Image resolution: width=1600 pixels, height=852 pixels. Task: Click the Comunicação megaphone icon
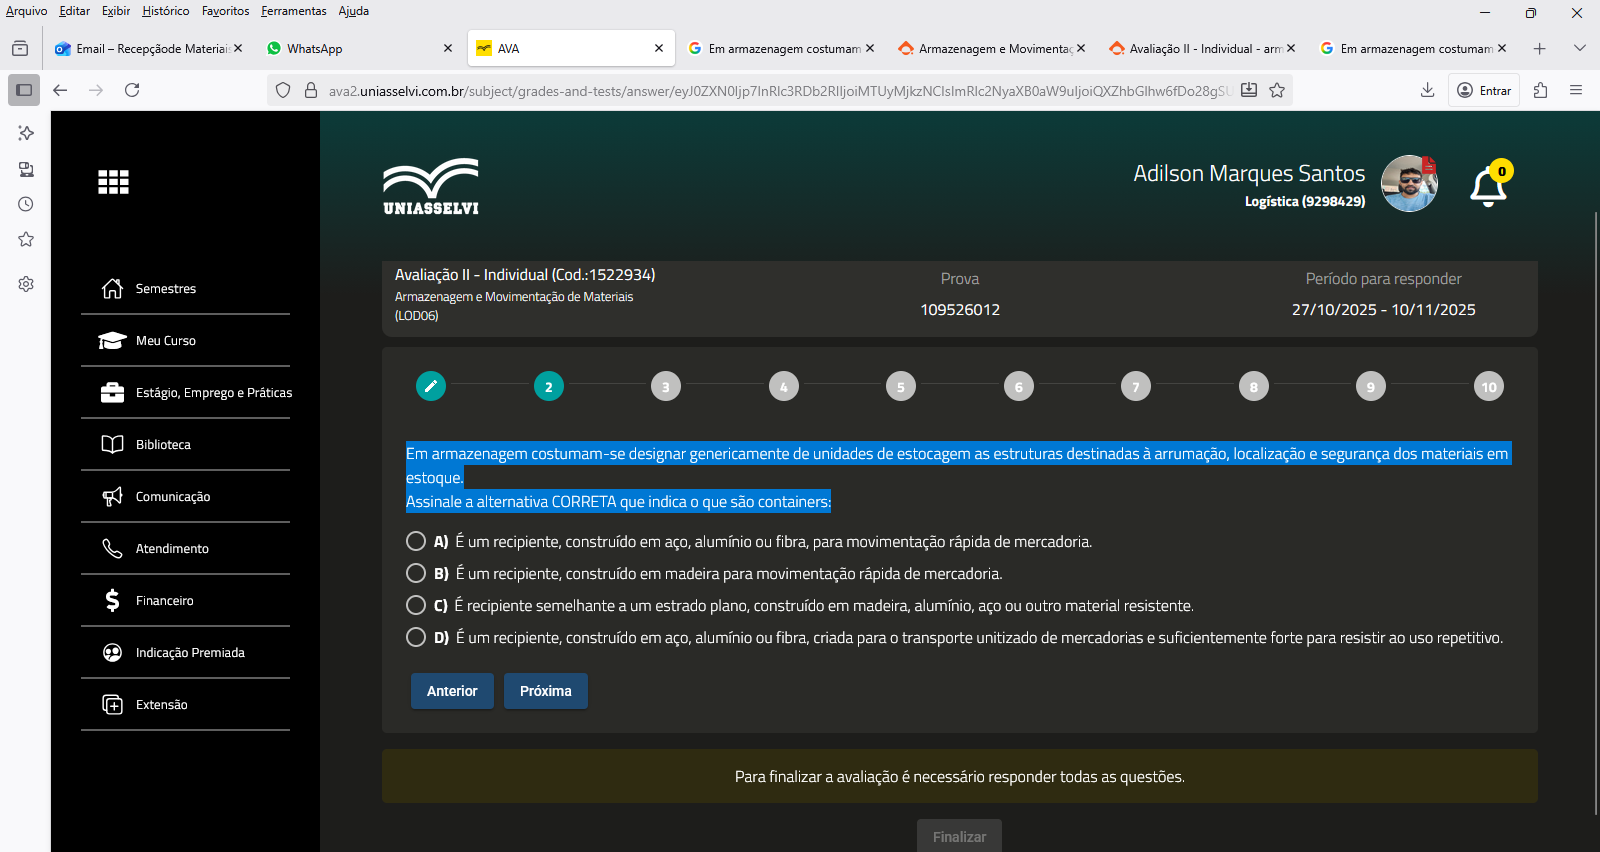click(x=113, y=497)
